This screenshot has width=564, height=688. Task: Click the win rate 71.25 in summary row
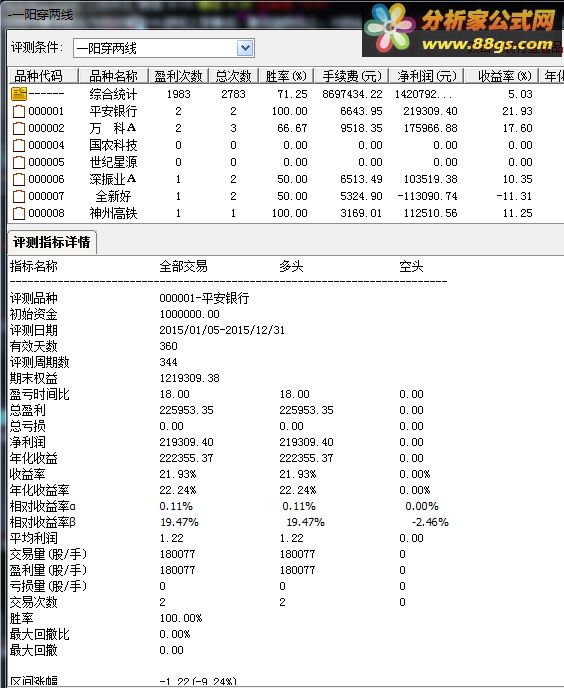pos(292,94)
